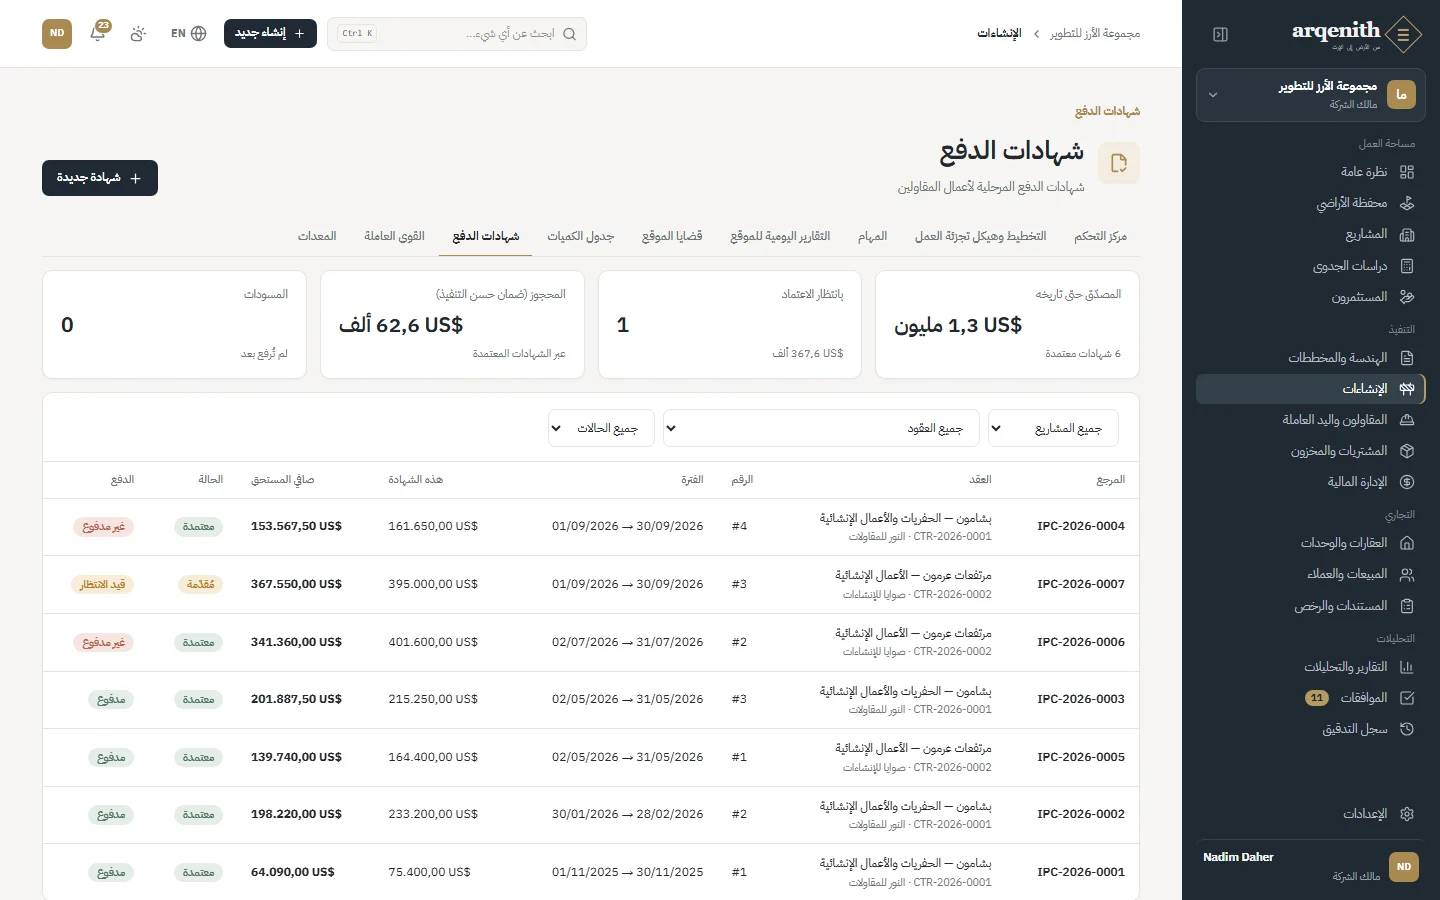This screenshot has width=1440, height=900.
Task: Switch to جدول الكميات tab
Action: [581, 236]
